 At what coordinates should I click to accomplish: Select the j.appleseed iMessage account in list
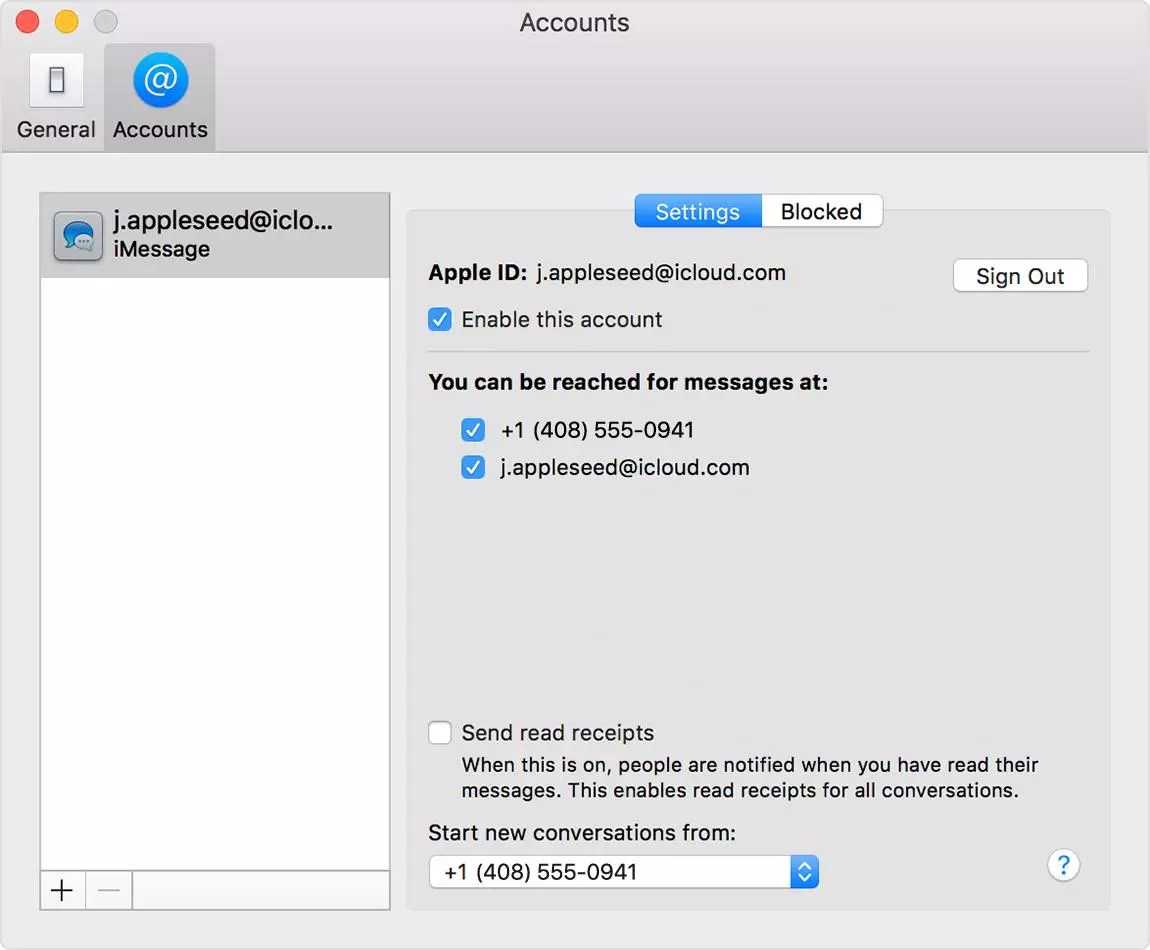(x=222, y=235)
